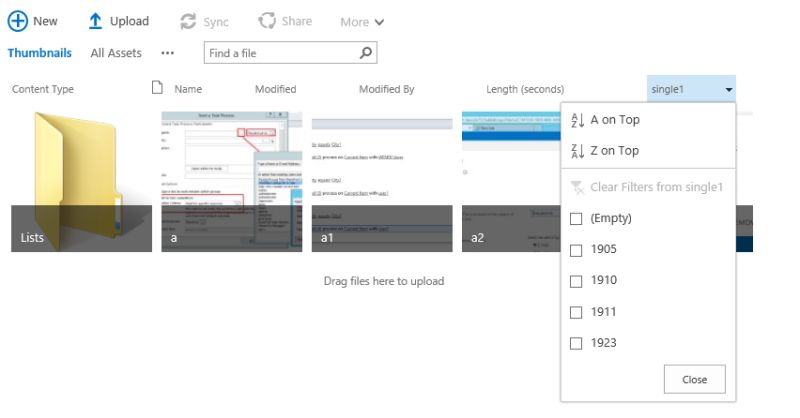
Task: Click the Share label
Action: pos(296,21)
